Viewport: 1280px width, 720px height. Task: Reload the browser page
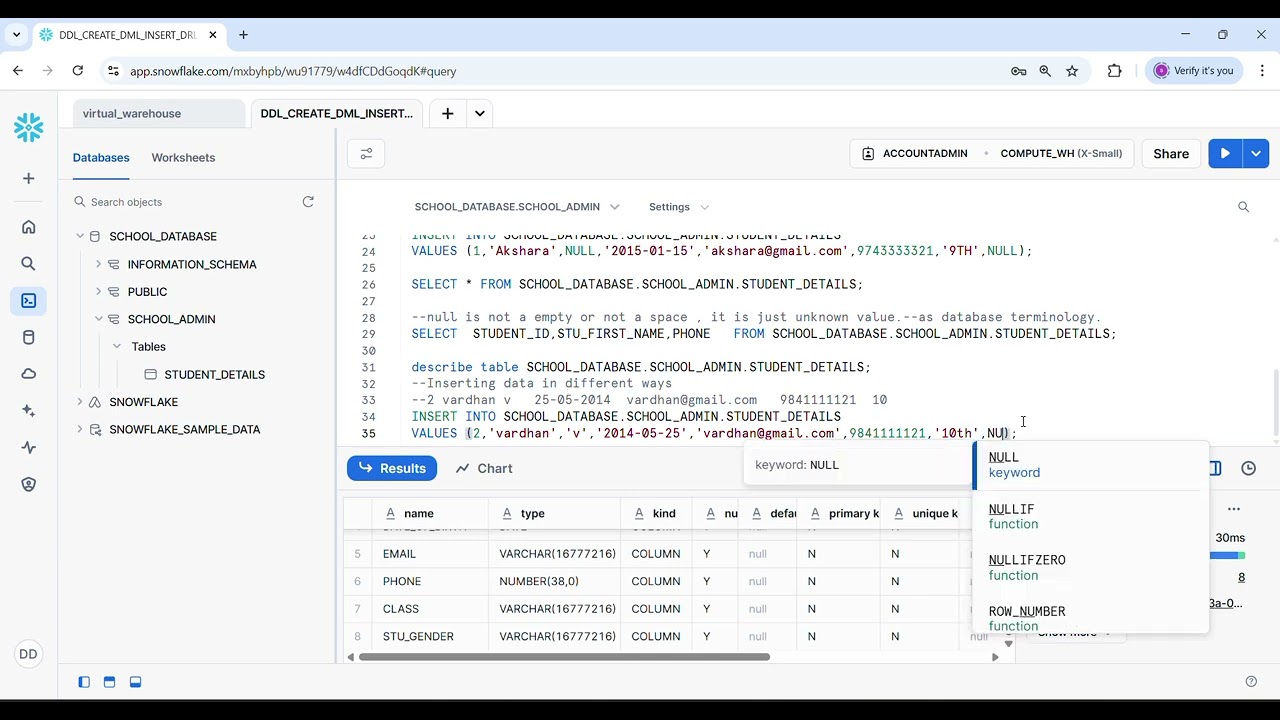point(78,71)
